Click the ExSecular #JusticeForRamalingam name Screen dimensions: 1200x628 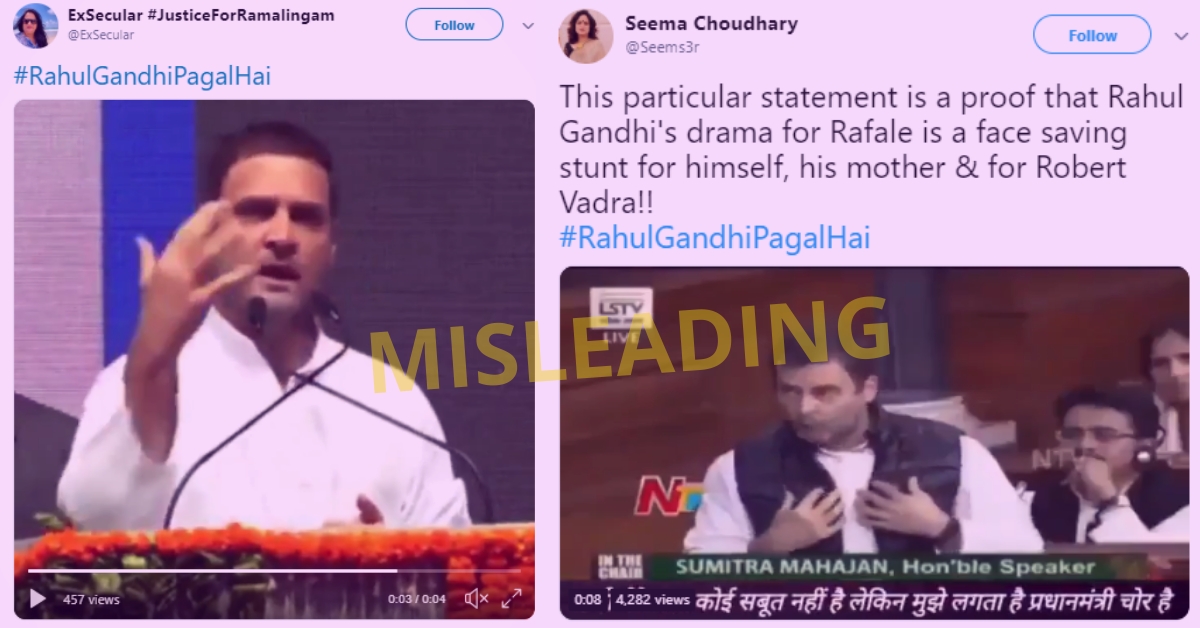coord(201,15)
